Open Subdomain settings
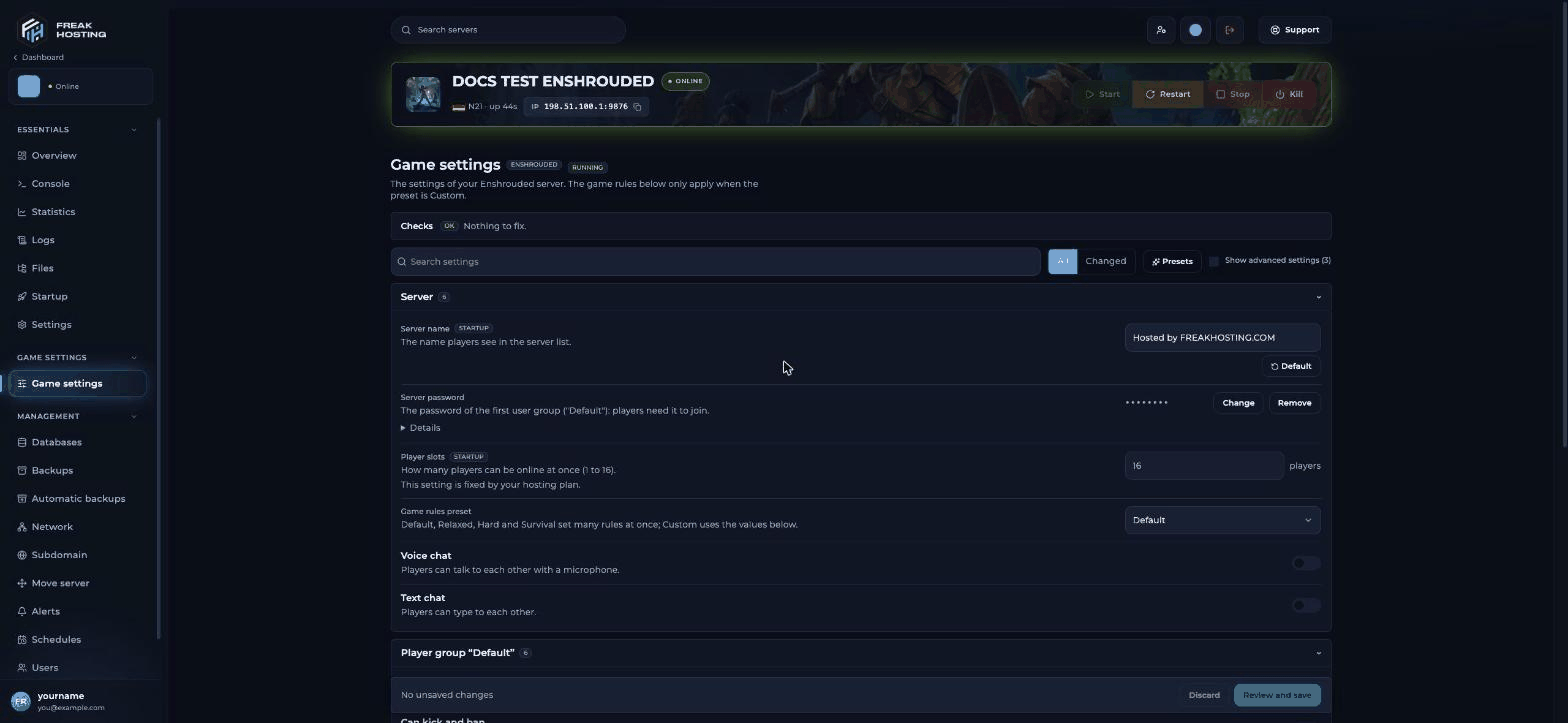Image resolution: width=1568 pixels, height=723 pixels. [x=59, y=555]
